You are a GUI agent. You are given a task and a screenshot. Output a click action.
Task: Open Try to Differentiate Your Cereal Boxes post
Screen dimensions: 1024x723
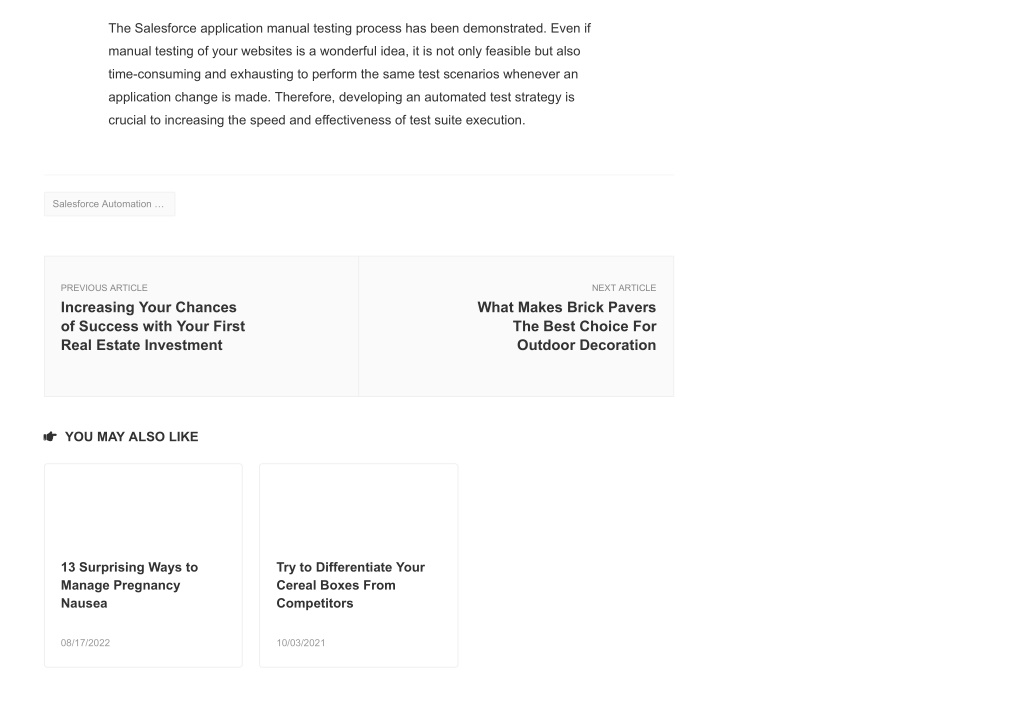pyautogui.click(x=351, y=585)
